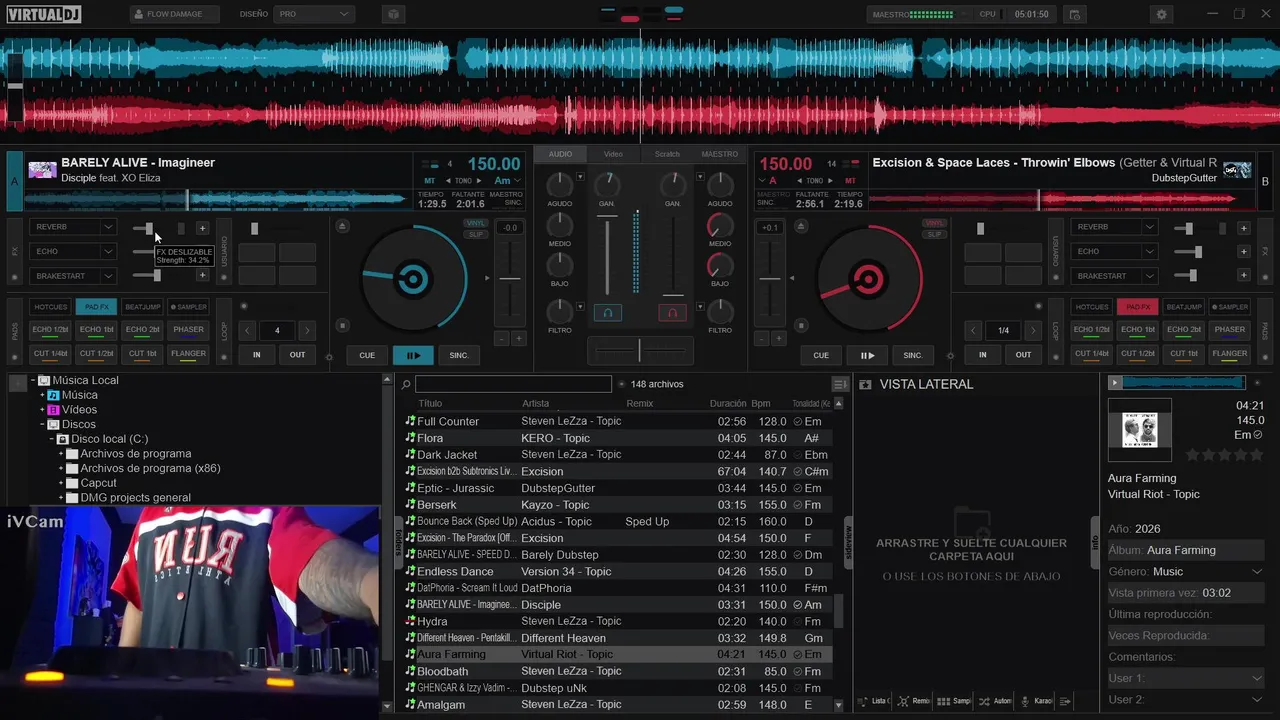Open the settings gear icon in top bar
The image size is (1280, 720).
pyautogui.click(x=1161, y=14)
